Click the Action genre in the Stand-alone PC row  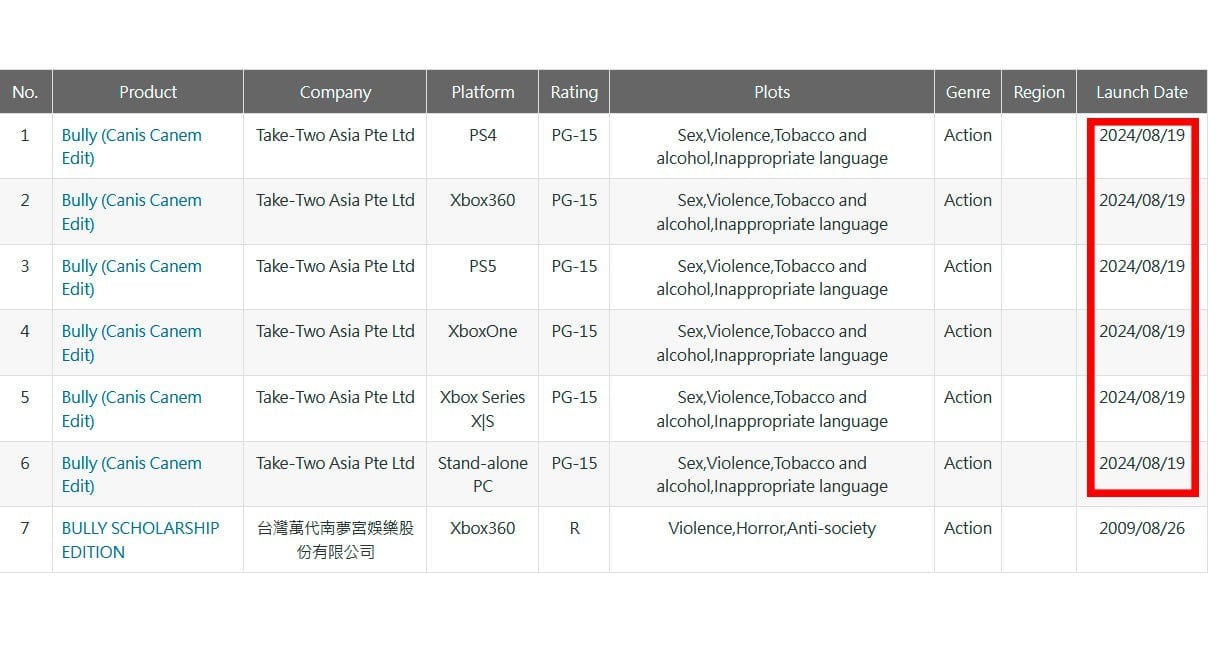pos(968,463)
